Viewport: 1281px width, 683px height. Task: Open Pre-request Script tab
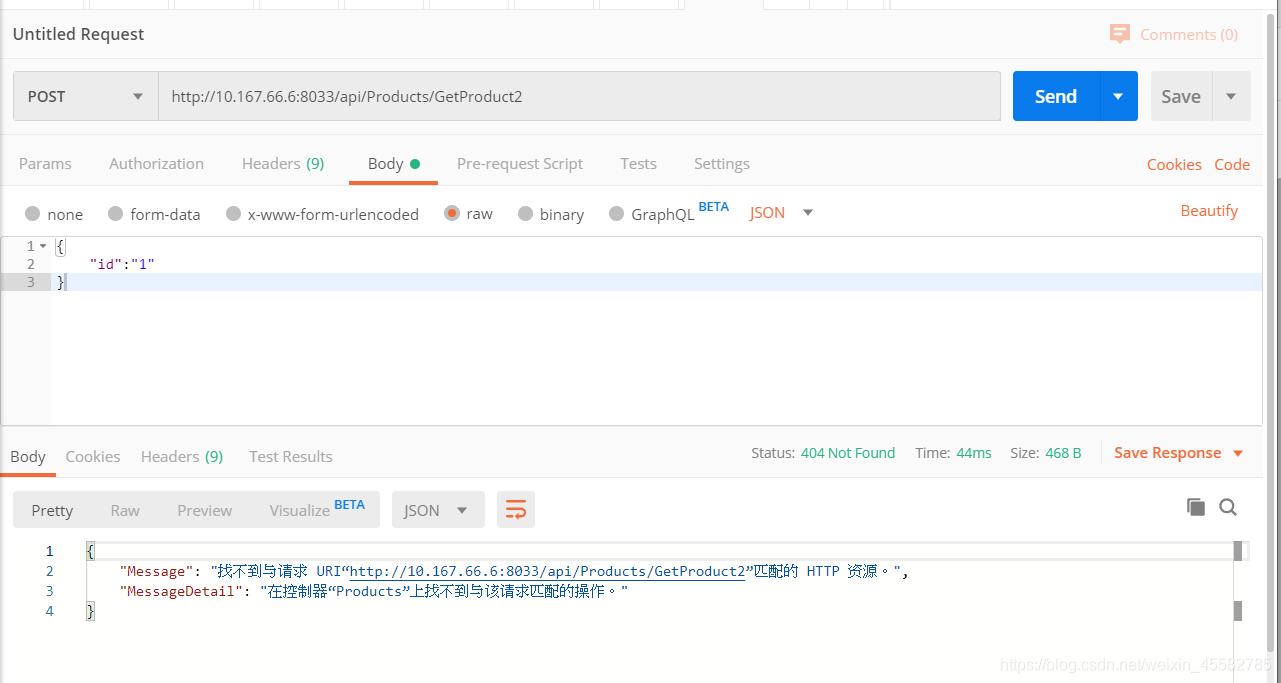coord(520,164)
